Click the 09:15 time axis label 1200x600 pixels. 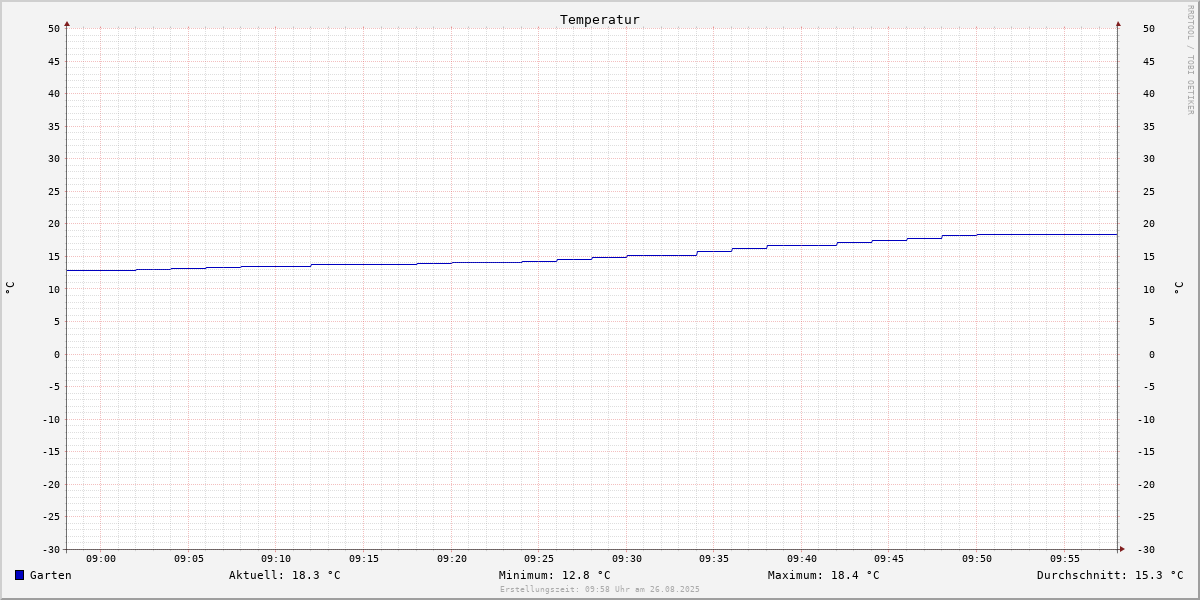(x=364, y=559)
